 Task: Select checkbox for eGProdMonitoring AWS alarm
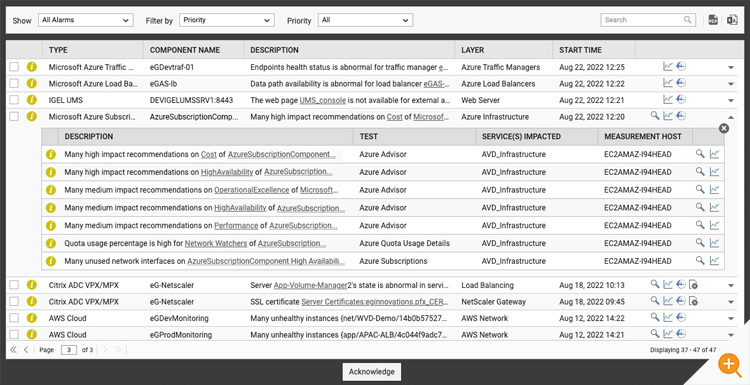click(14, 334)
